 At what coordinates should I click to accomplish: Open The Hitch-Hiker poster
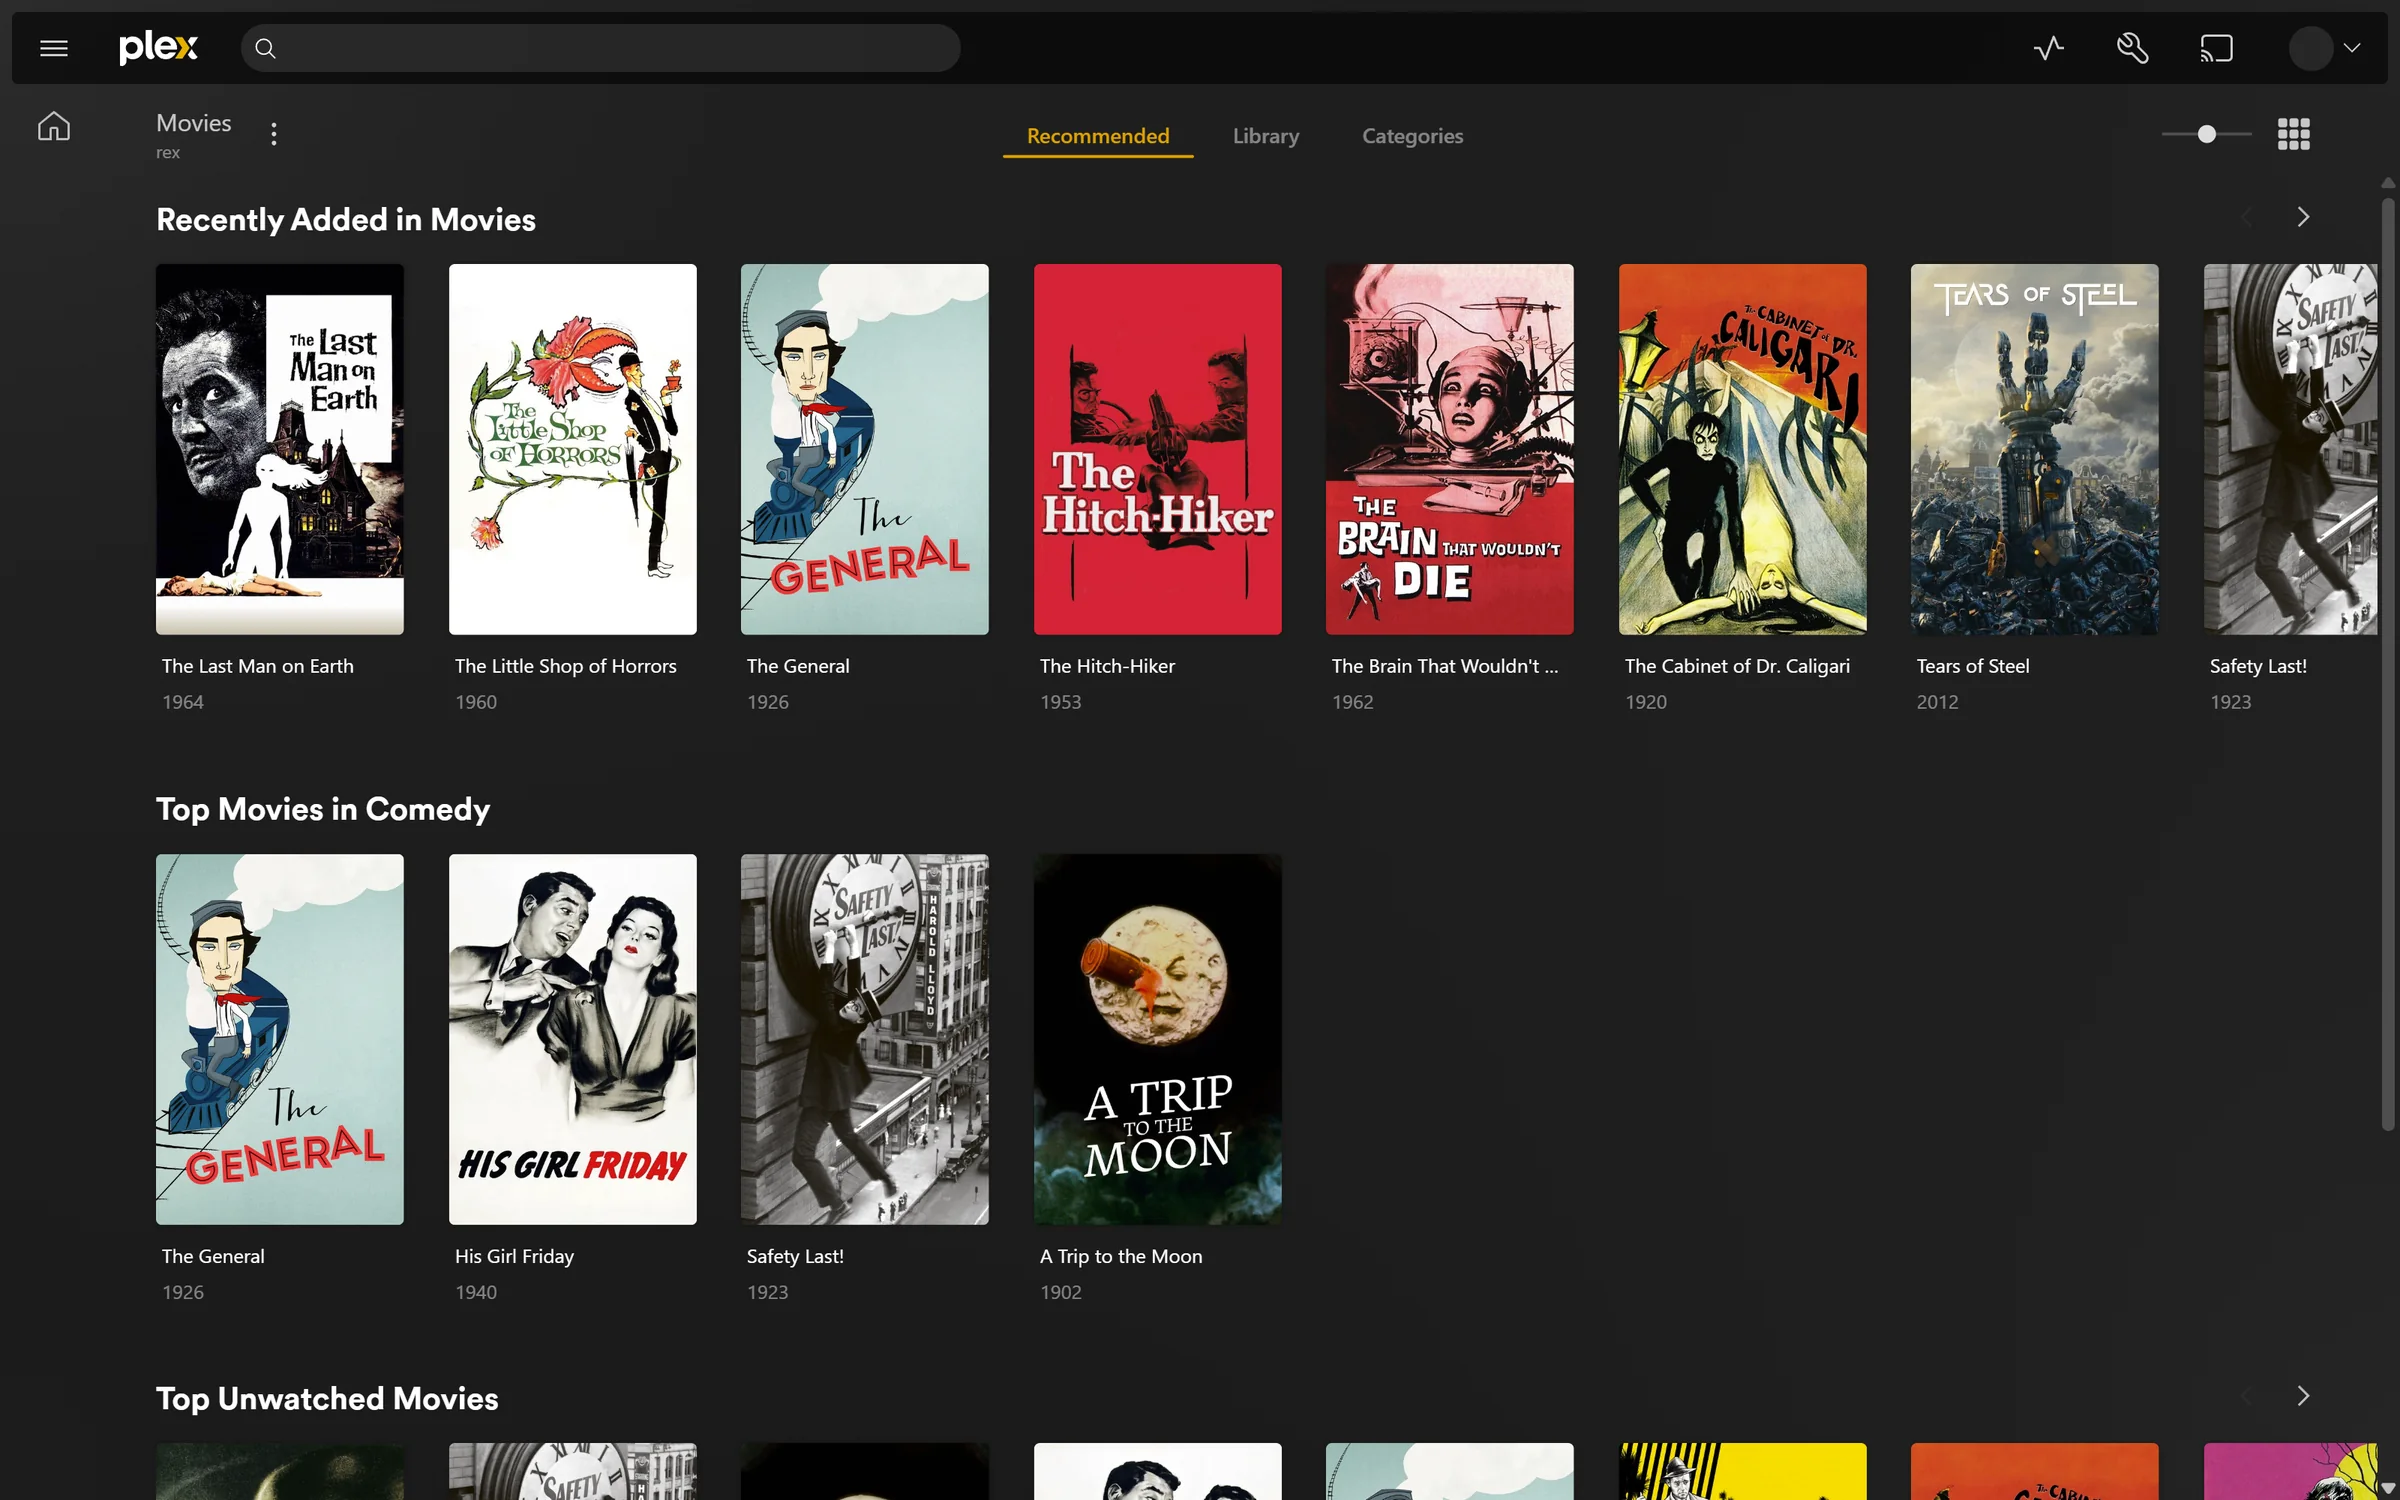1157,449
